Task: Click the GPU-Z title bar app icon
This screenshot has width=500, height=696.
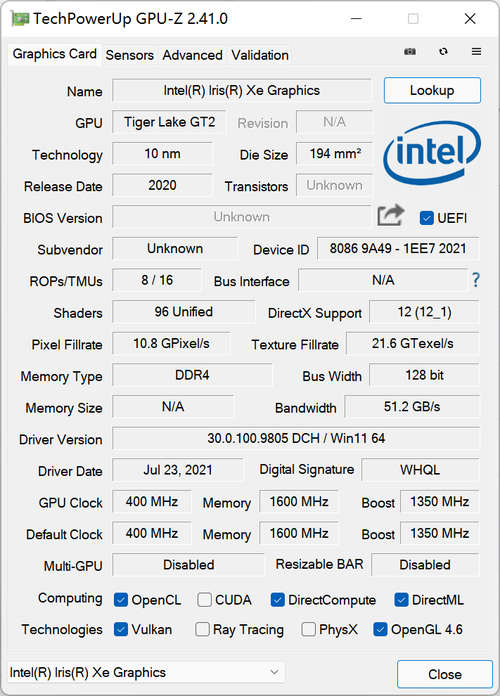Action: pos(20,19)
